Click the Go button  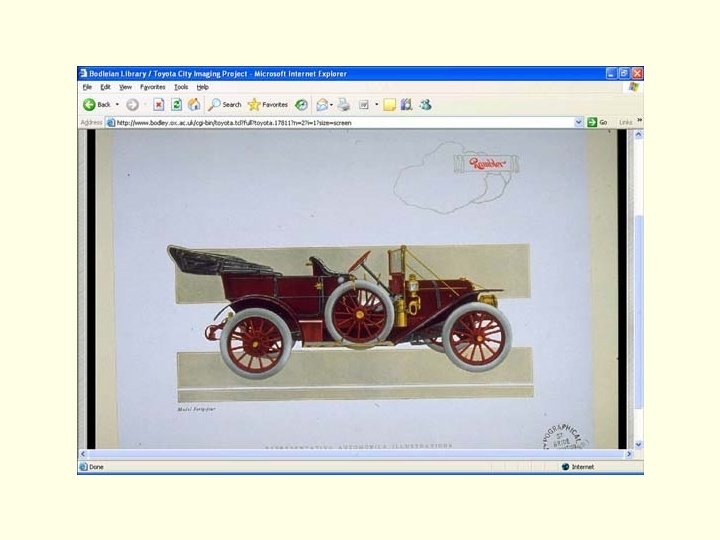click(597, 122)
